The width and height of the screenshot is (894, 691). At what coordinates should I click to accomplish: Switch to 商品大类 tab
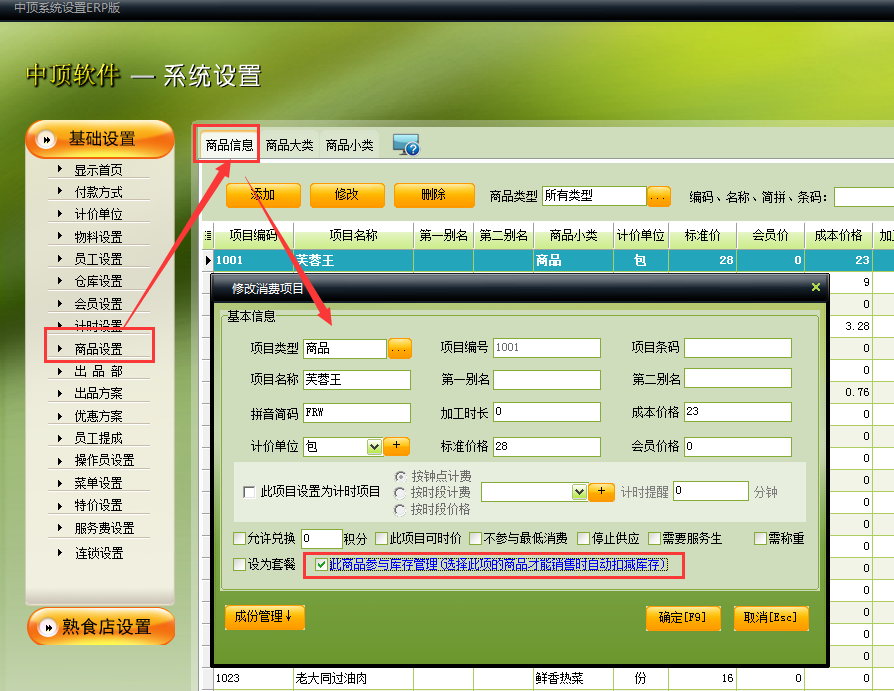290,145
